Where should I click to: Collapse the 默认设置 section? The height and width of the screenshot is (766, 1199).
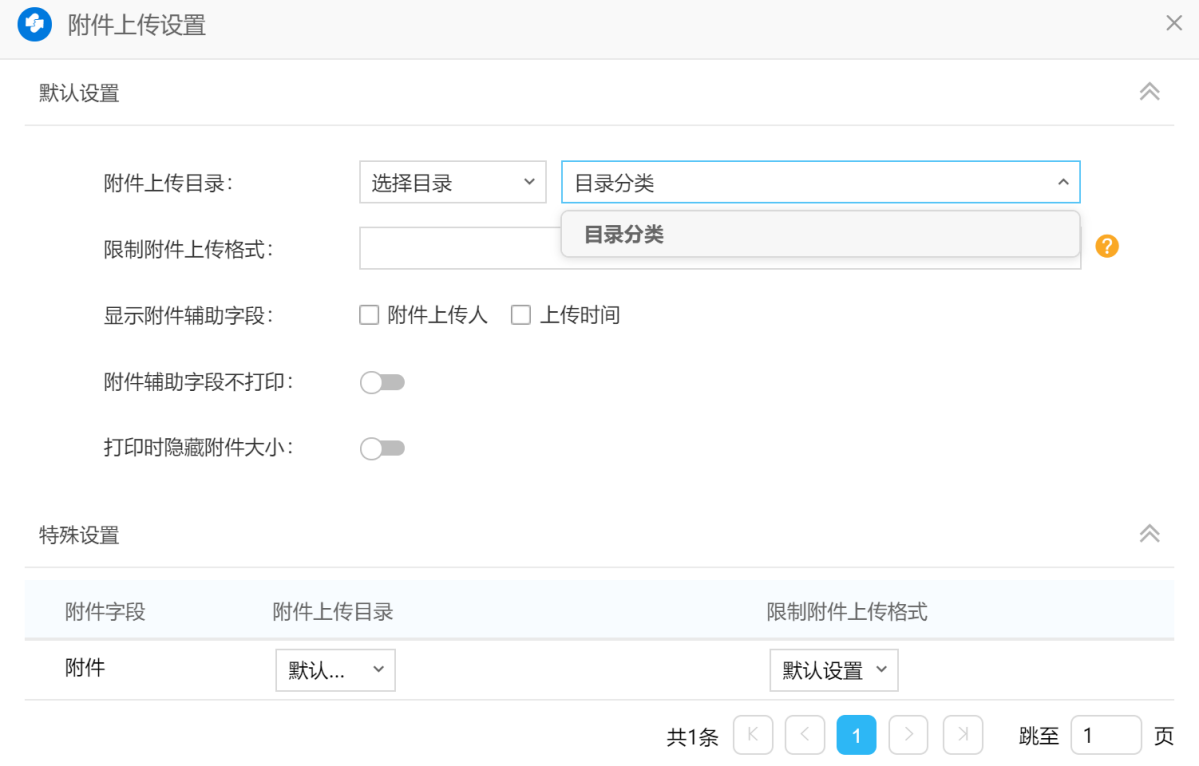[x=1149, y=92]
